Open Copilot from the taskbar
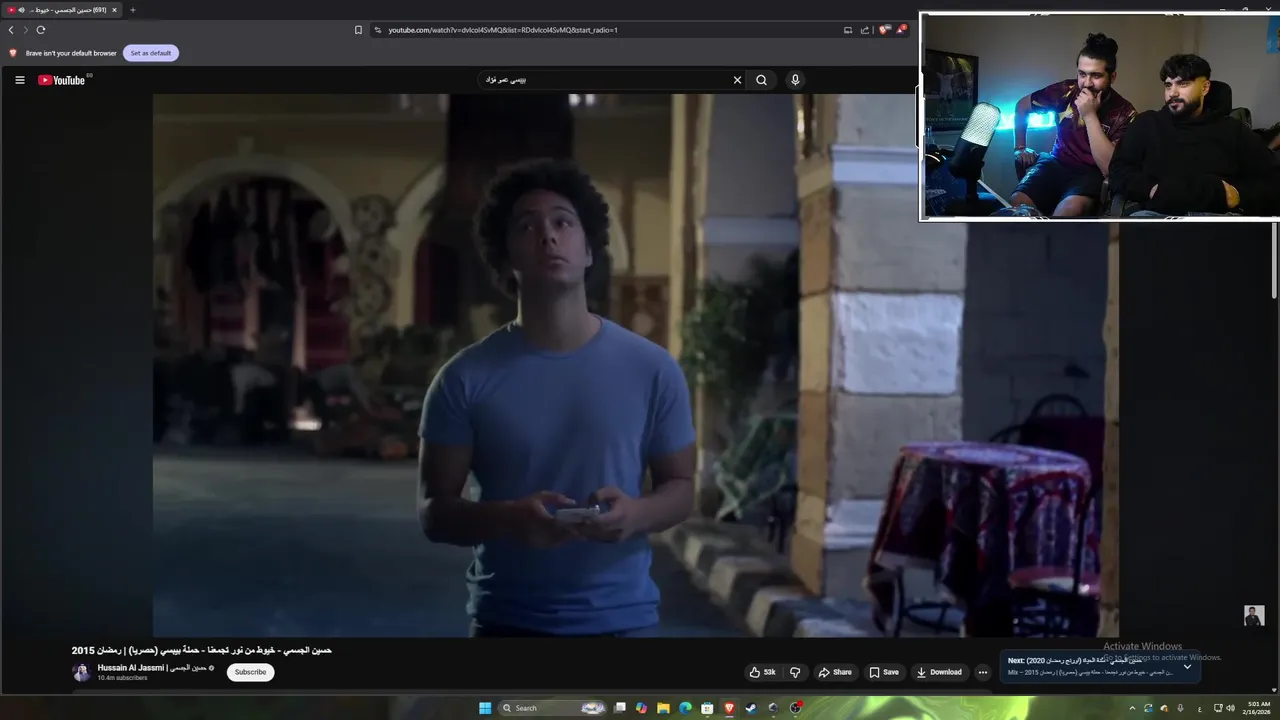 pos(641,708)
